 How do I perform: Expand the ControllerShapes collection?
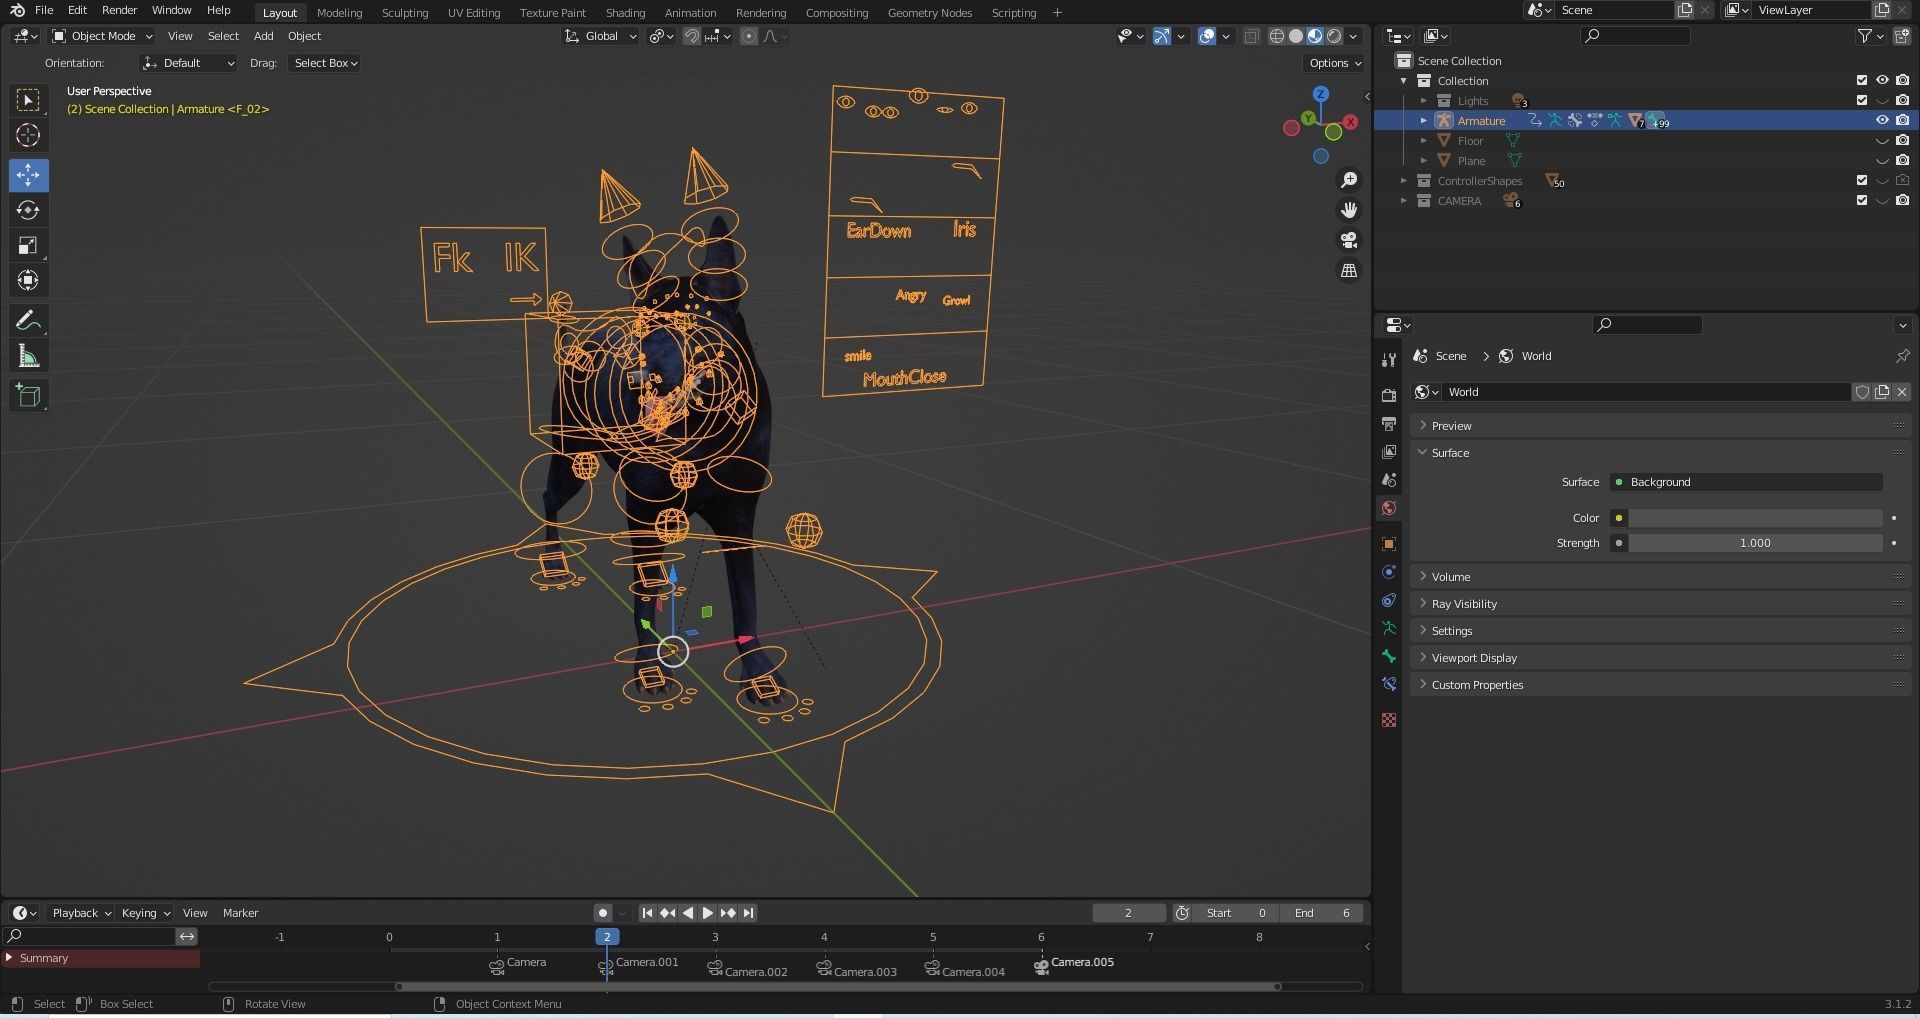(1403, 181)
